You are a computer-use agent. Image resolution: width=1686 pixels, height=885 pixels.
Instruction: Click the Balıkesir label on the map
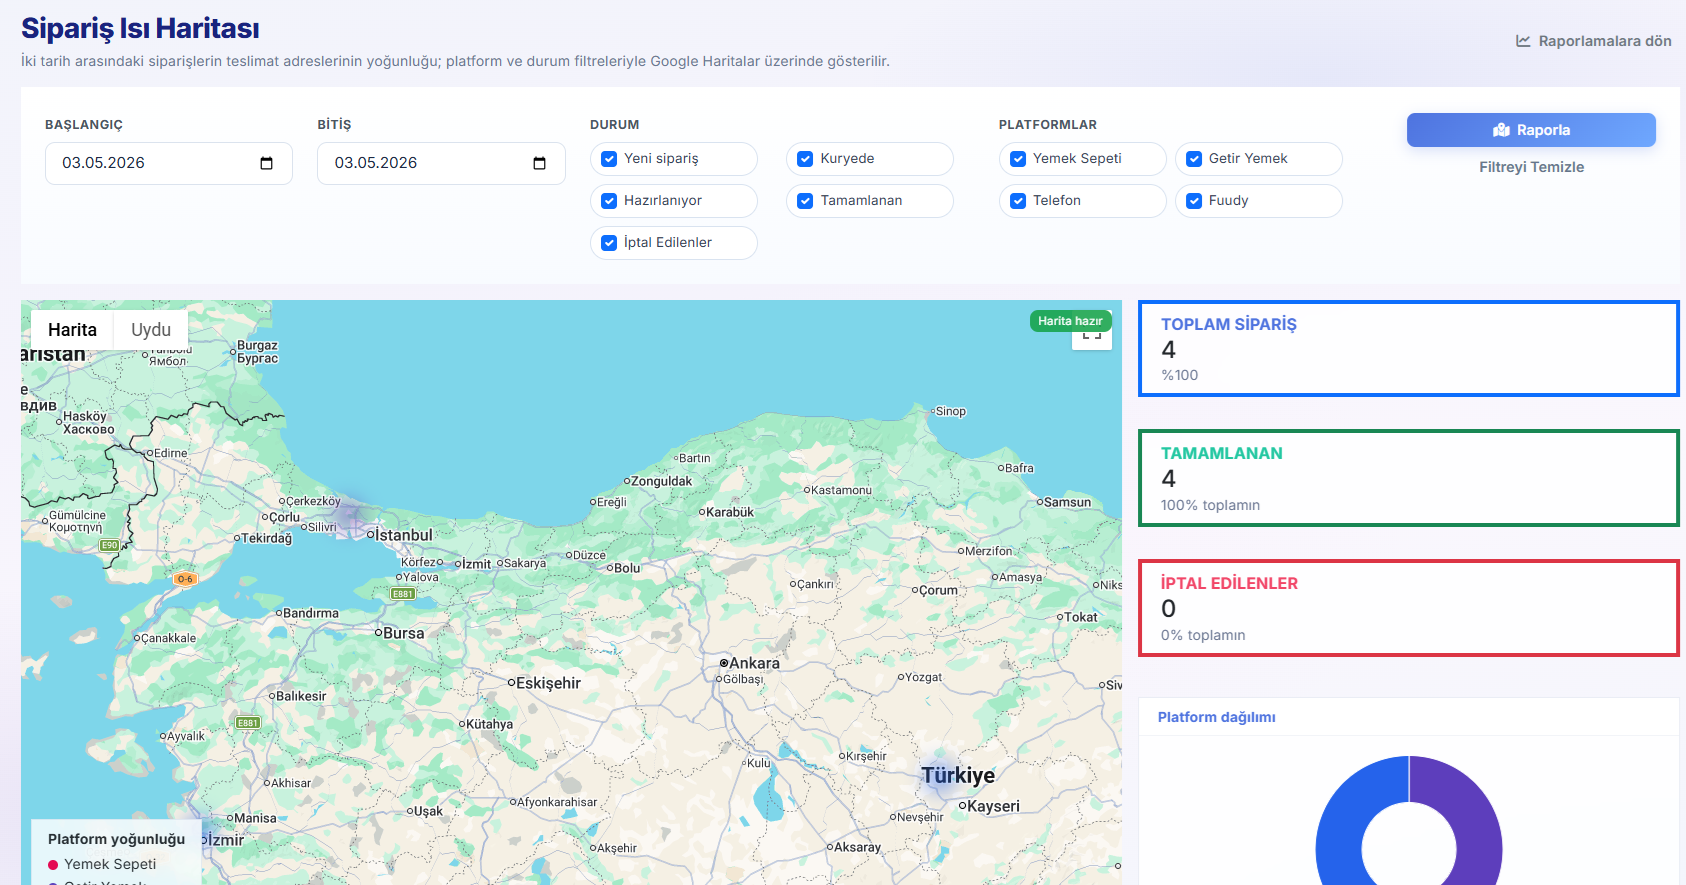(x=301, y=696)
